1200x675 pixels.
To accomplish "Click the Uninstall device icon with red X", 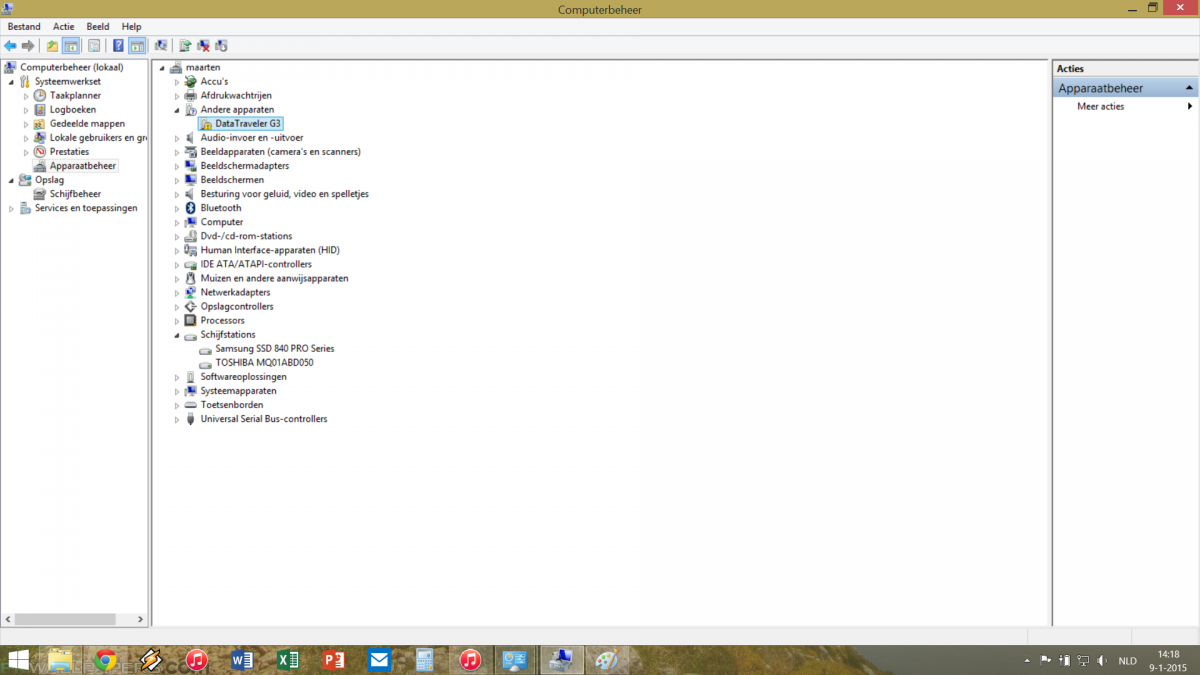I will point(203,46).
